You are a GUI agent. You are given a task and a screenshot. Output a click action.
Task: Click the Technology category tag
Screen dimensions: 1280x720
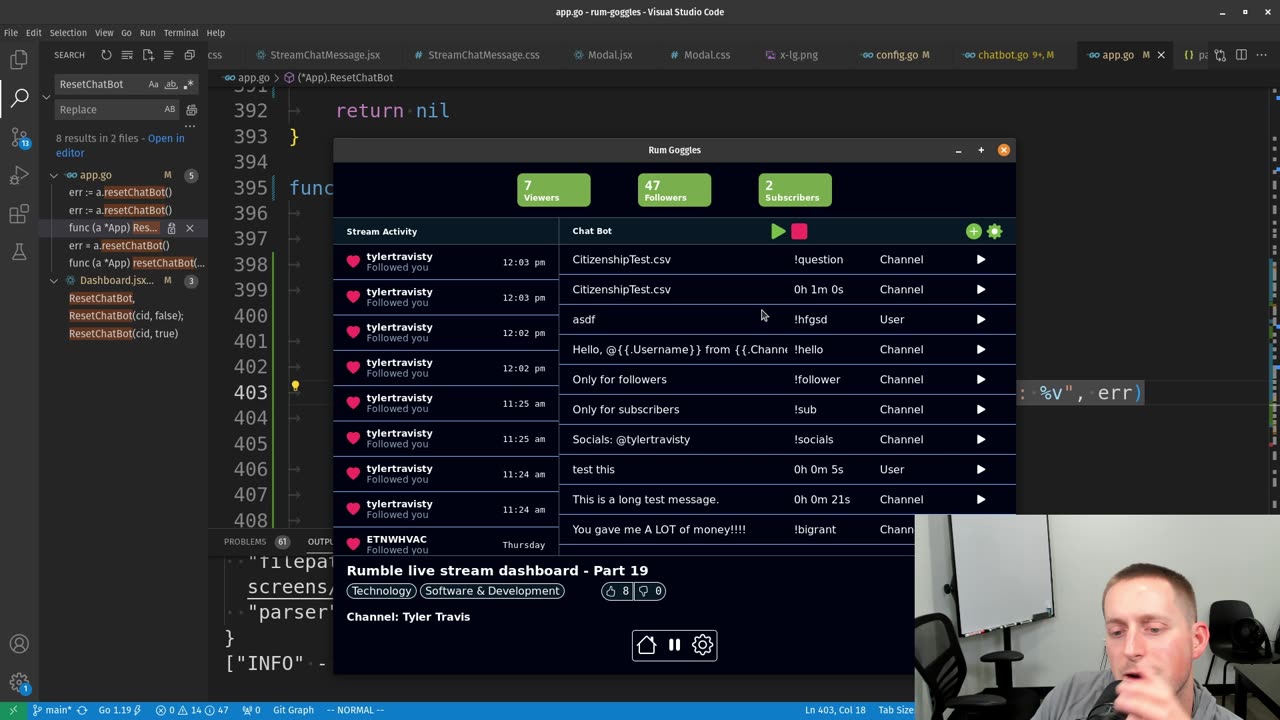[x=381, y=591]
